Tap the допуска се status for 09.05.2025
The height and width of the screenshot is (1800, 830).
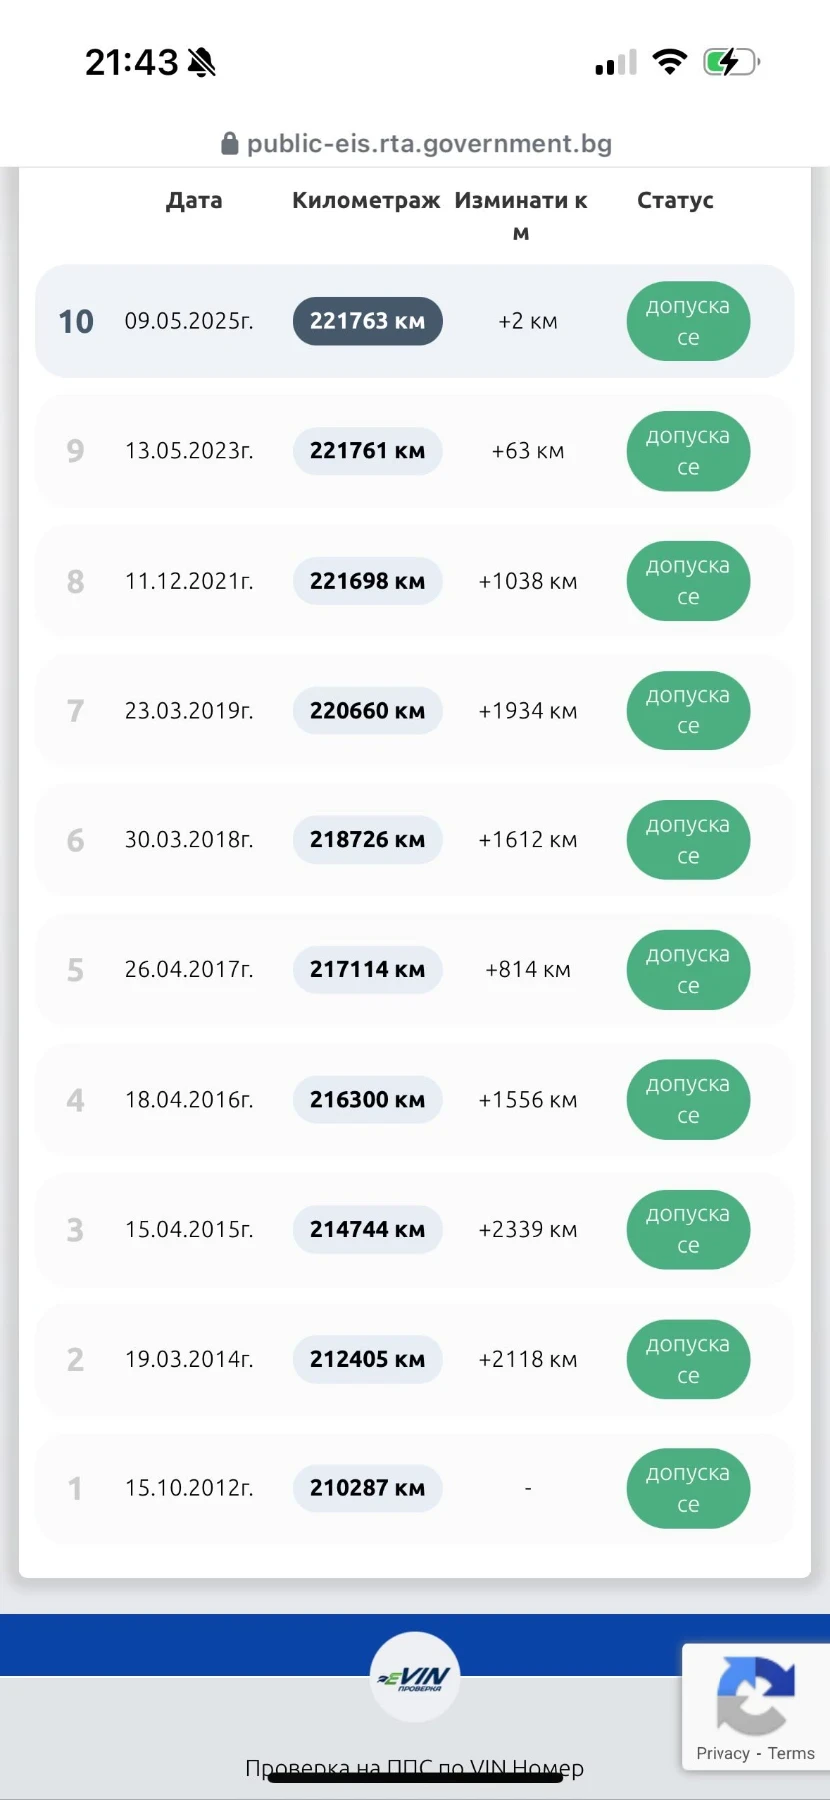click(688, 321)
